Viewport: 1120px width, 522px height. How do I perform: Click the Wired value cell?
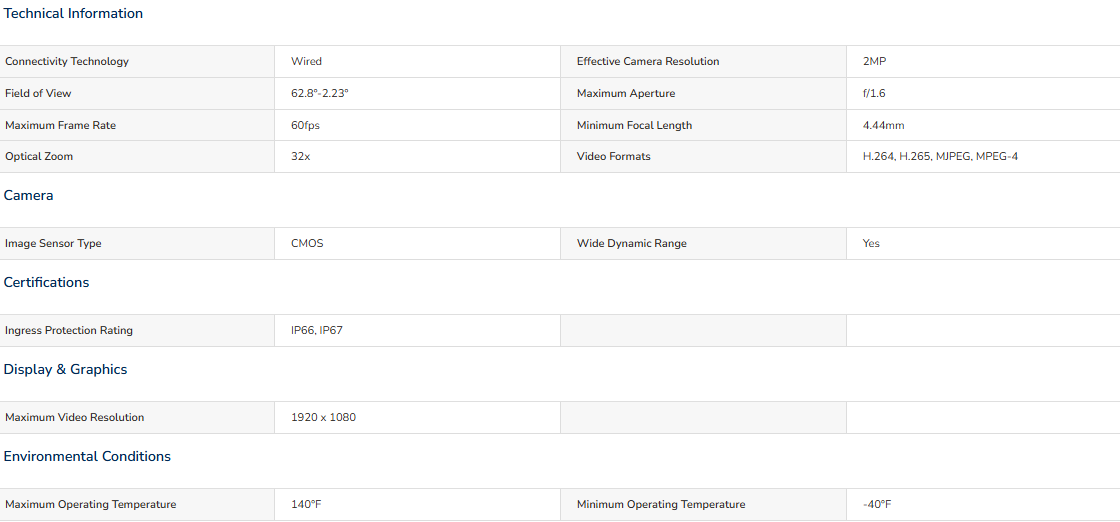pos(417,61)
